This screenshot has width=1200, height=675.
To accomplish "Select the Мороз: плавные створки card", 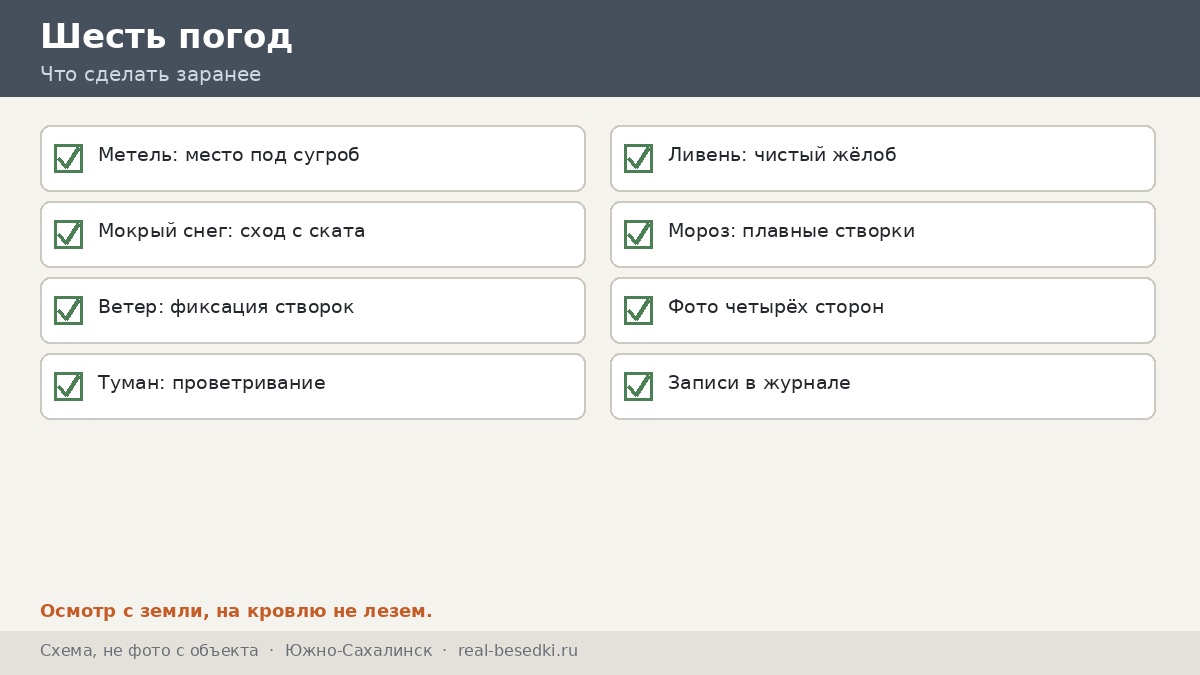I will [883, 234].
